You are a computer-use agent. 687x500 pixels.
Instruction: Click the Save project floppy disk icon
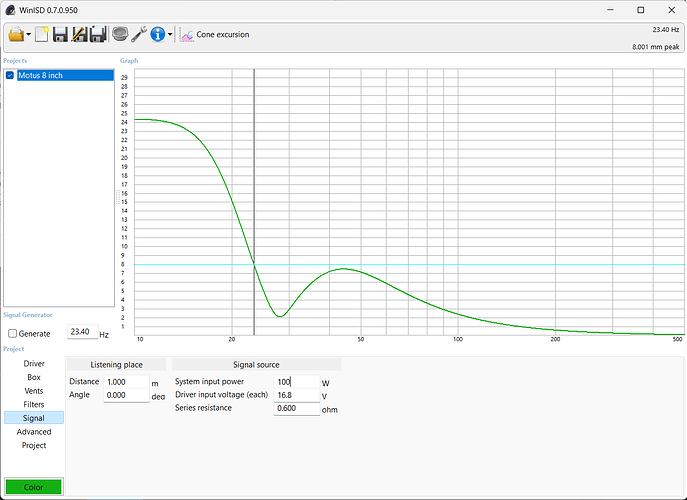coord(60,34)
